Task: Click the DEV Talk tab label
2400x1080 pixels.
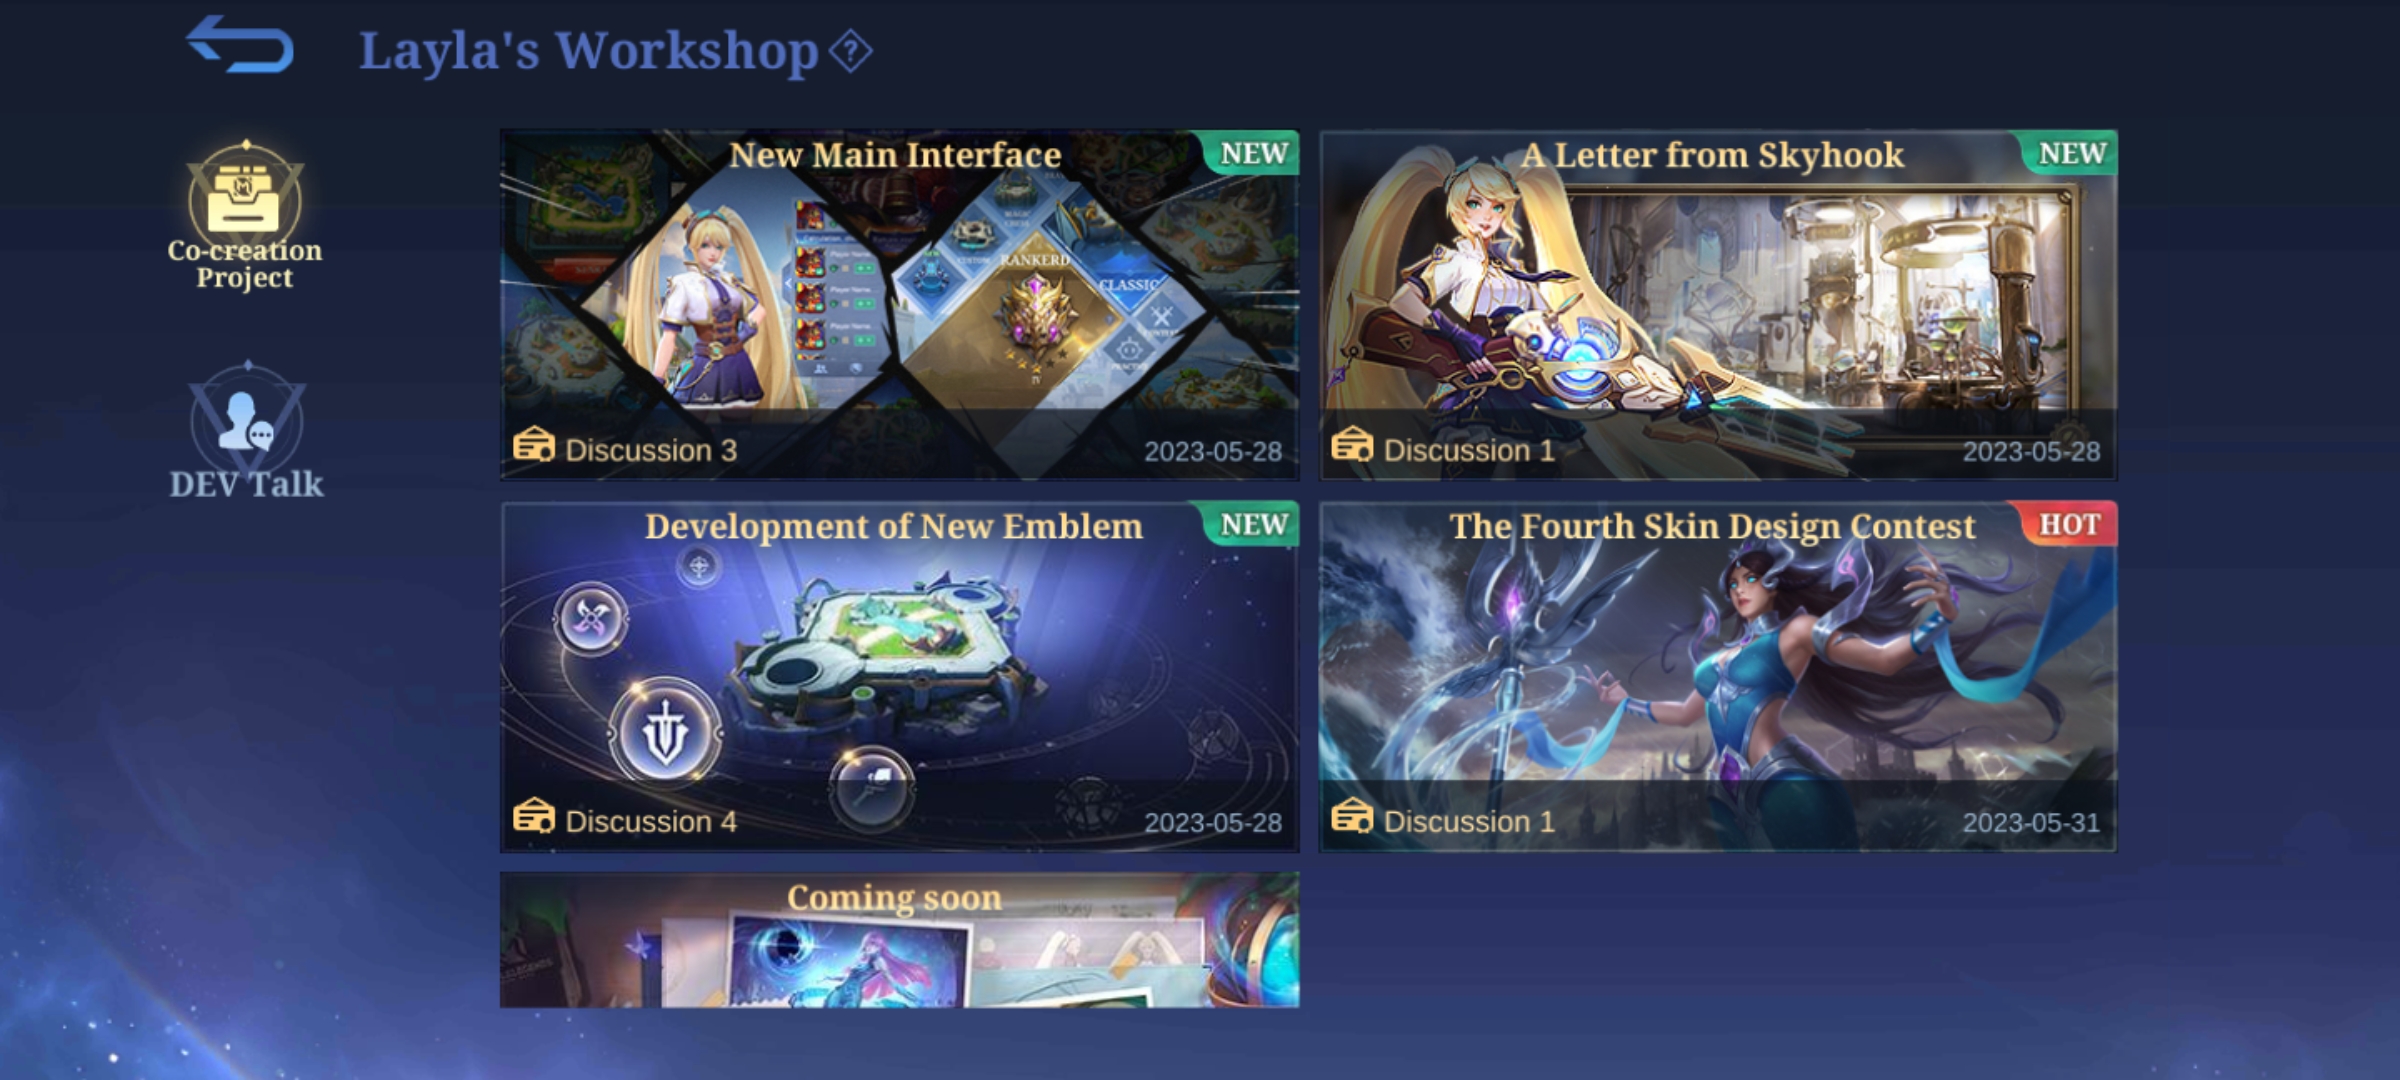Action: pyautogui.click(x=246, y=485)
